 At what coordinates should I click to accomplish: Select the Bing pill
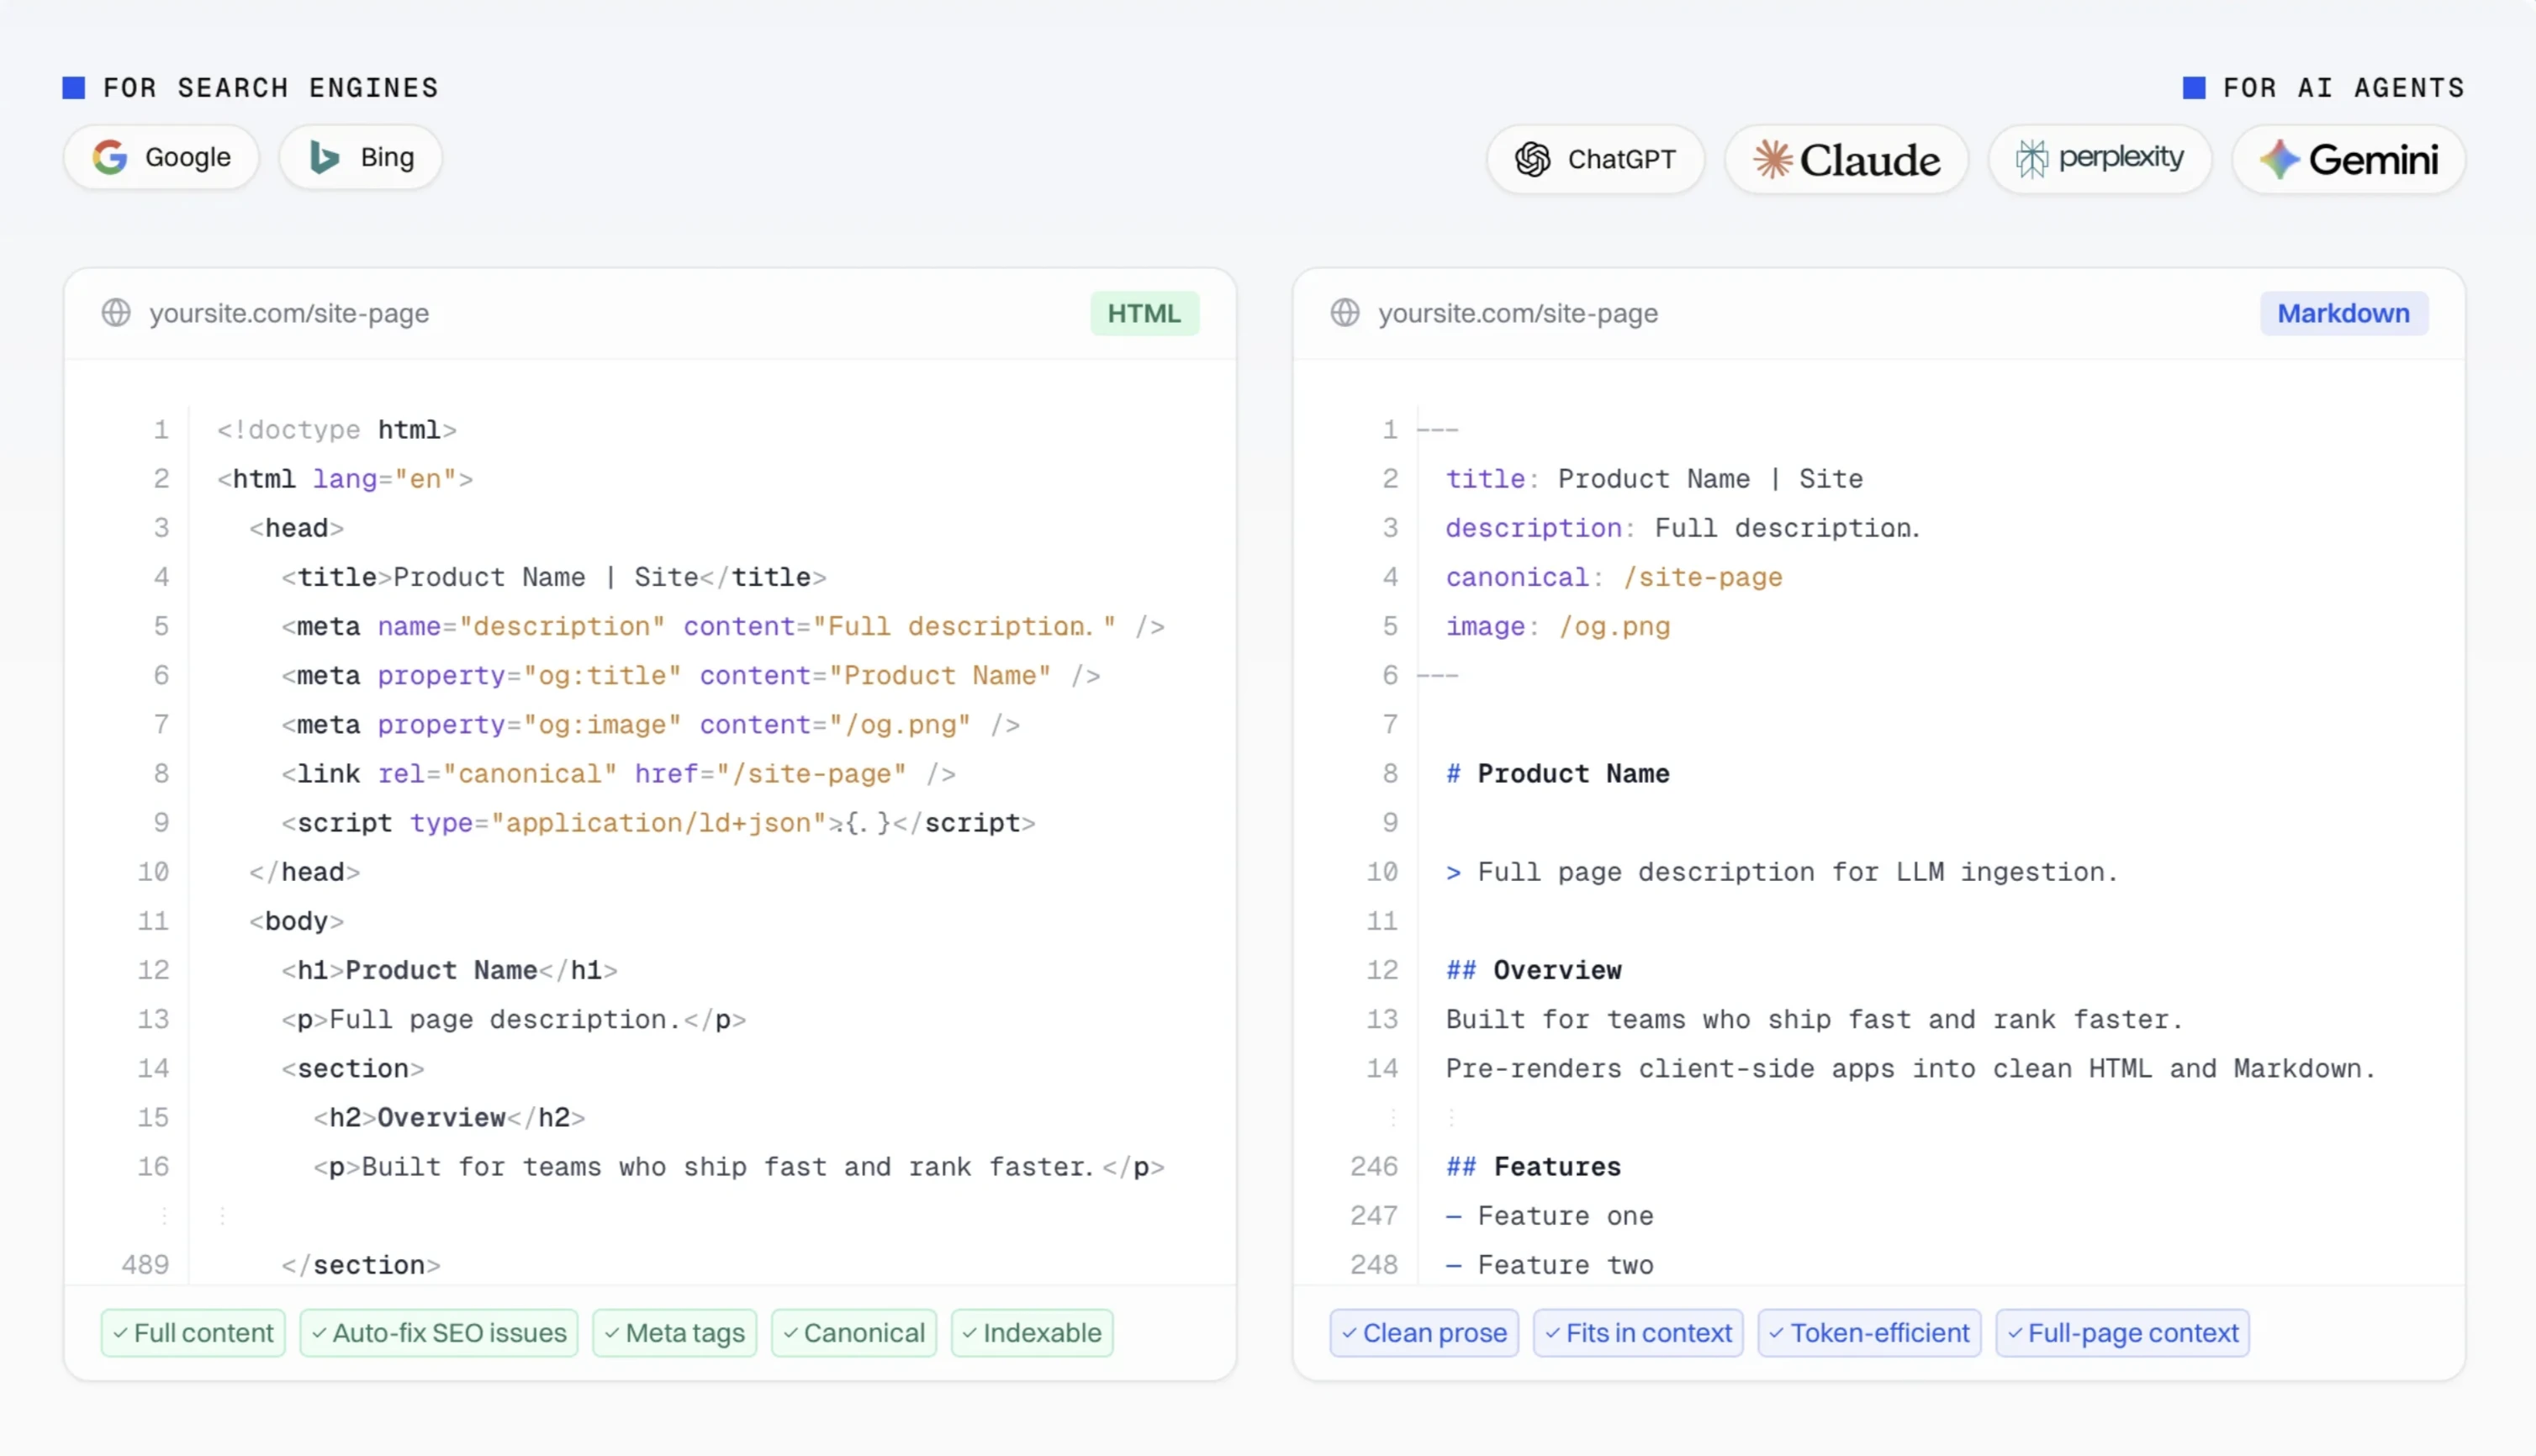pos(360,157)
